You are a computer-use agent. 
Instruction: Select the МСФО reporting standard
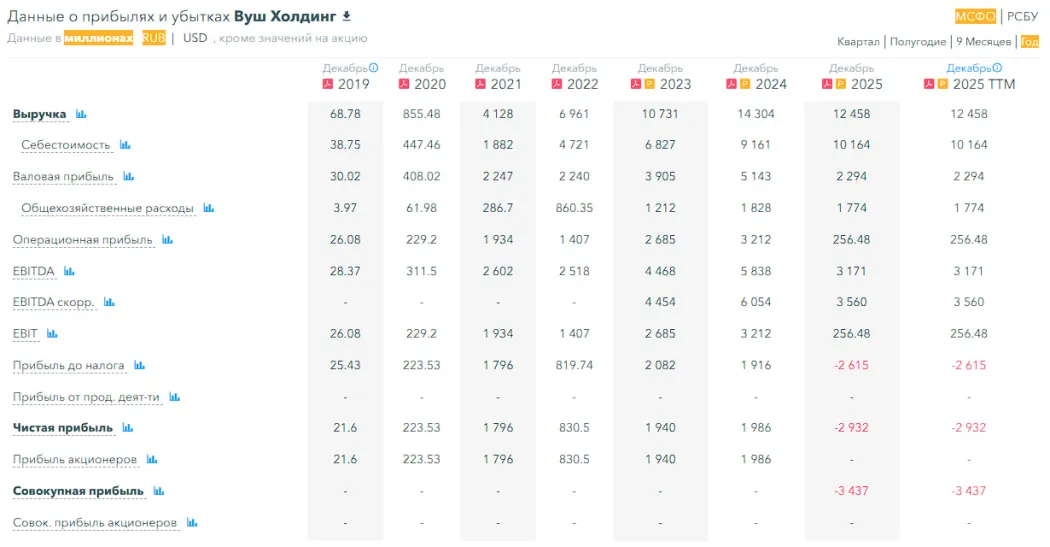974,16
